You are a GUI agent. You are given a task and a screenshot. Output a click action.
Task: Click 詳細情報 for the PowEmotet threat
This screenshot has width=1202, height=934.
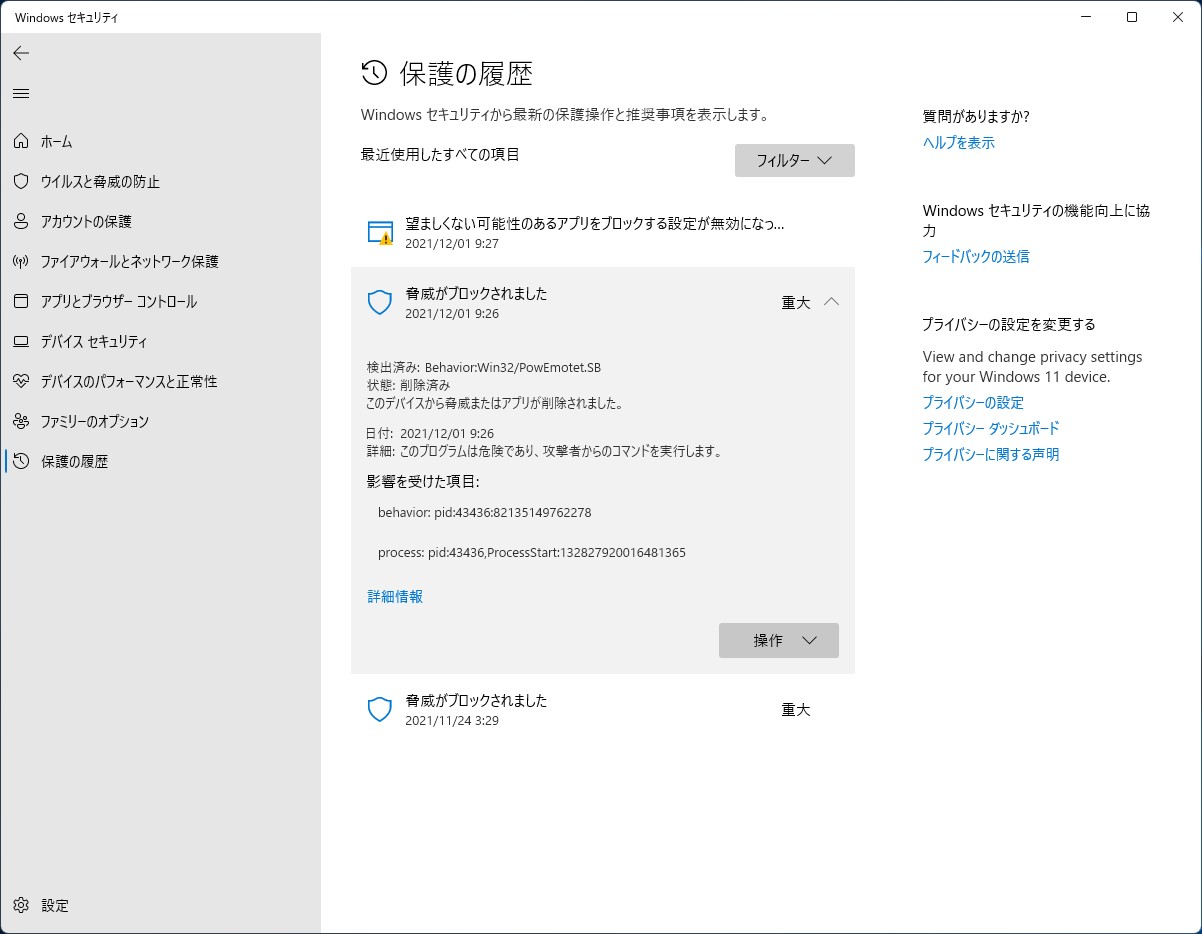[393, 596]
